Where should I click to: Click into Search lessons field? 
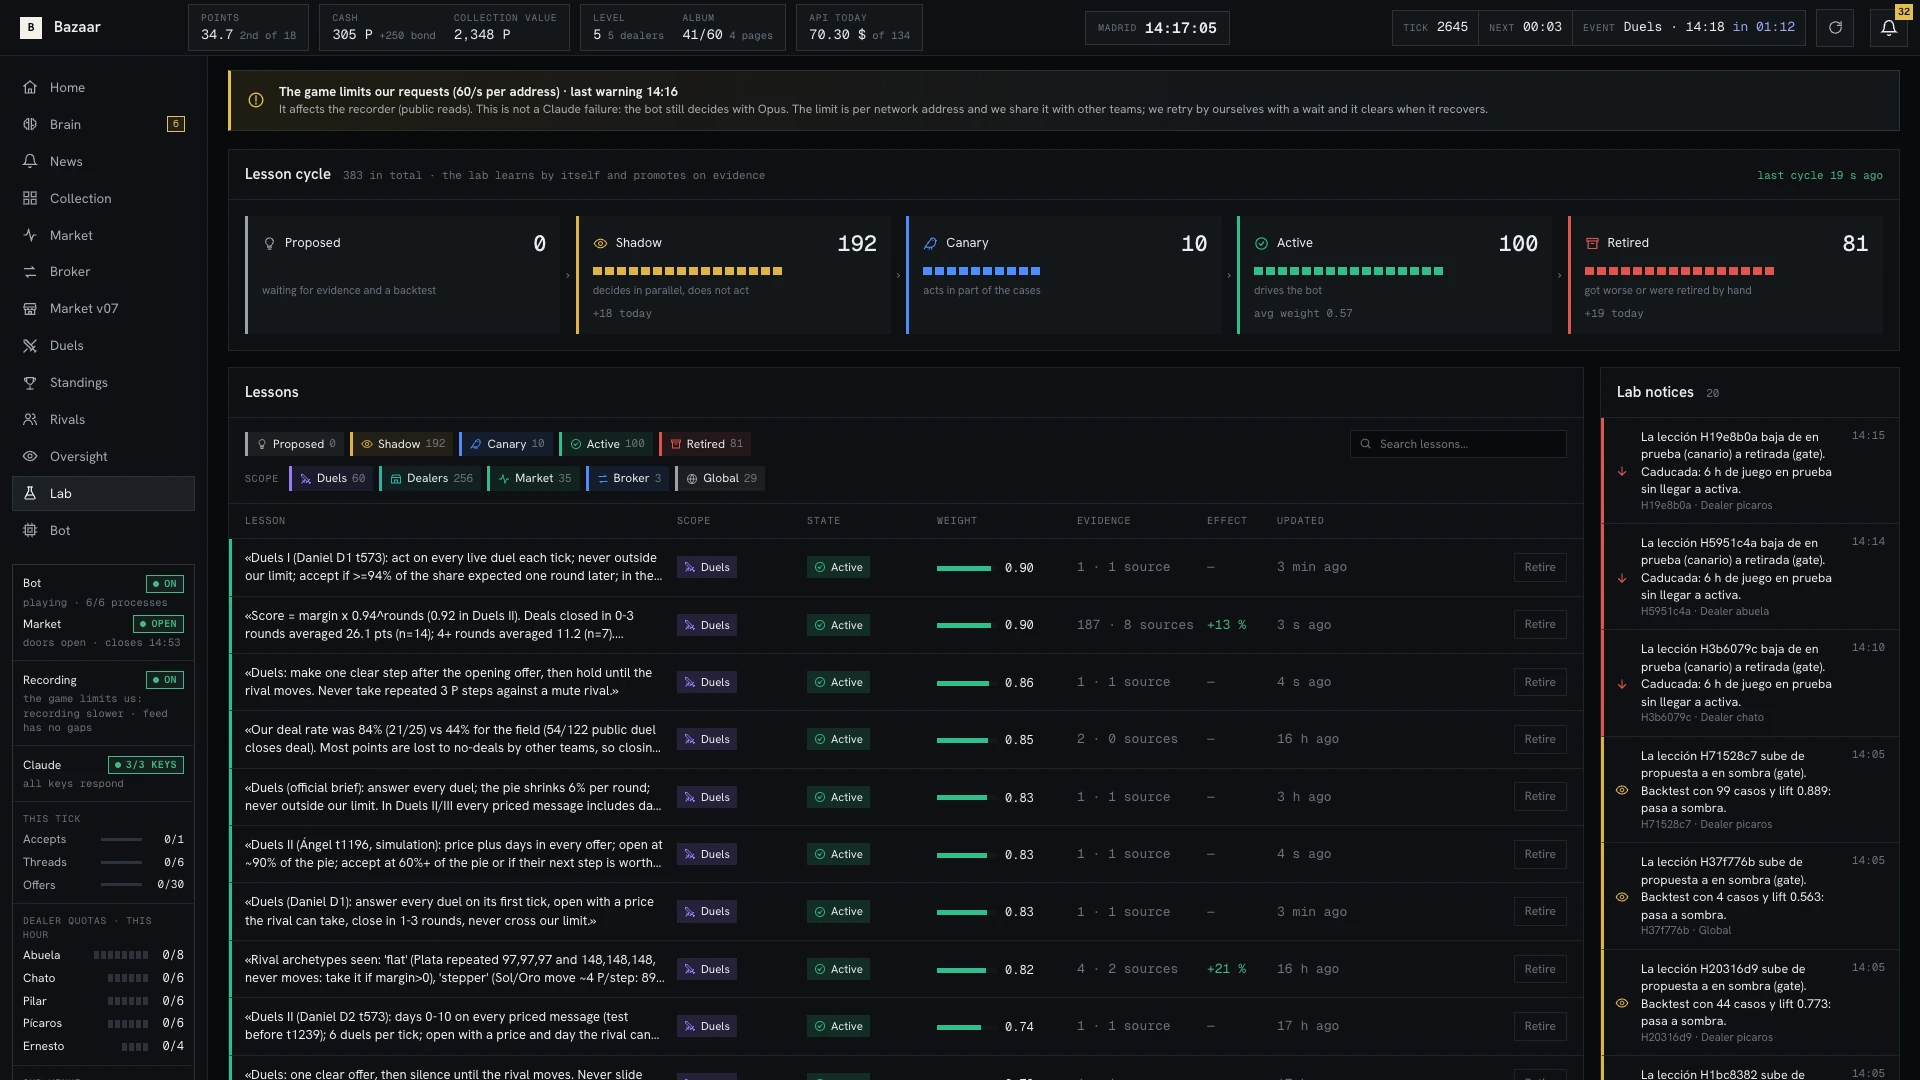pyautogui.click(x=1458, y=444)
